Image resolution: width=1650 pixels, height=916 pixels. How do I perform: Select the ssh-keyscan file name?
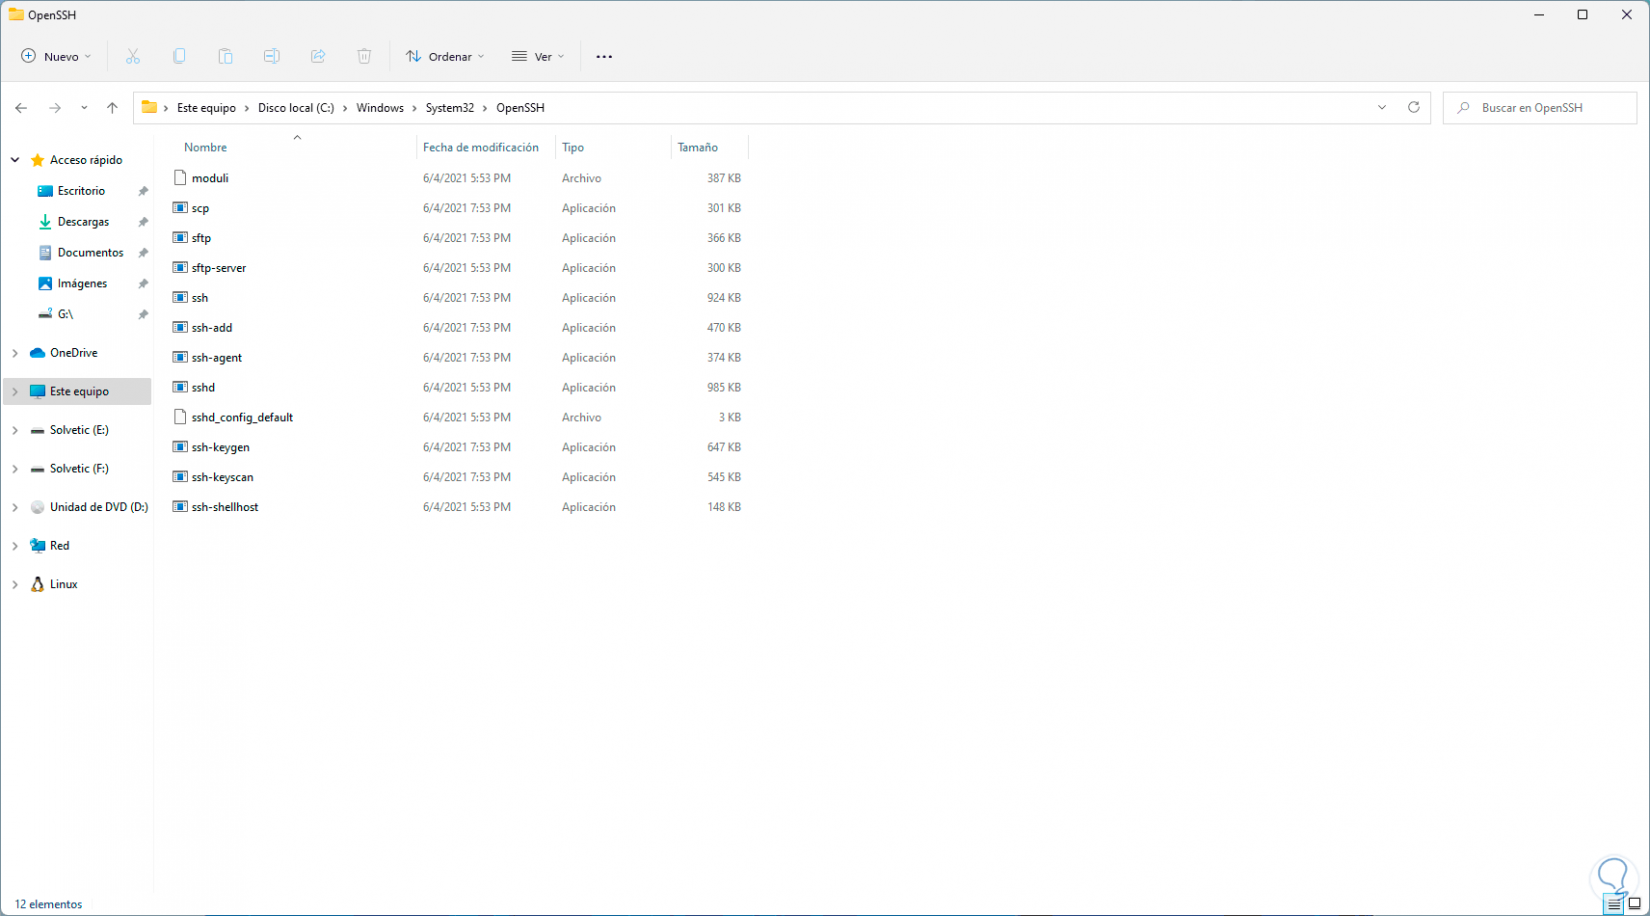pos(223,477)
